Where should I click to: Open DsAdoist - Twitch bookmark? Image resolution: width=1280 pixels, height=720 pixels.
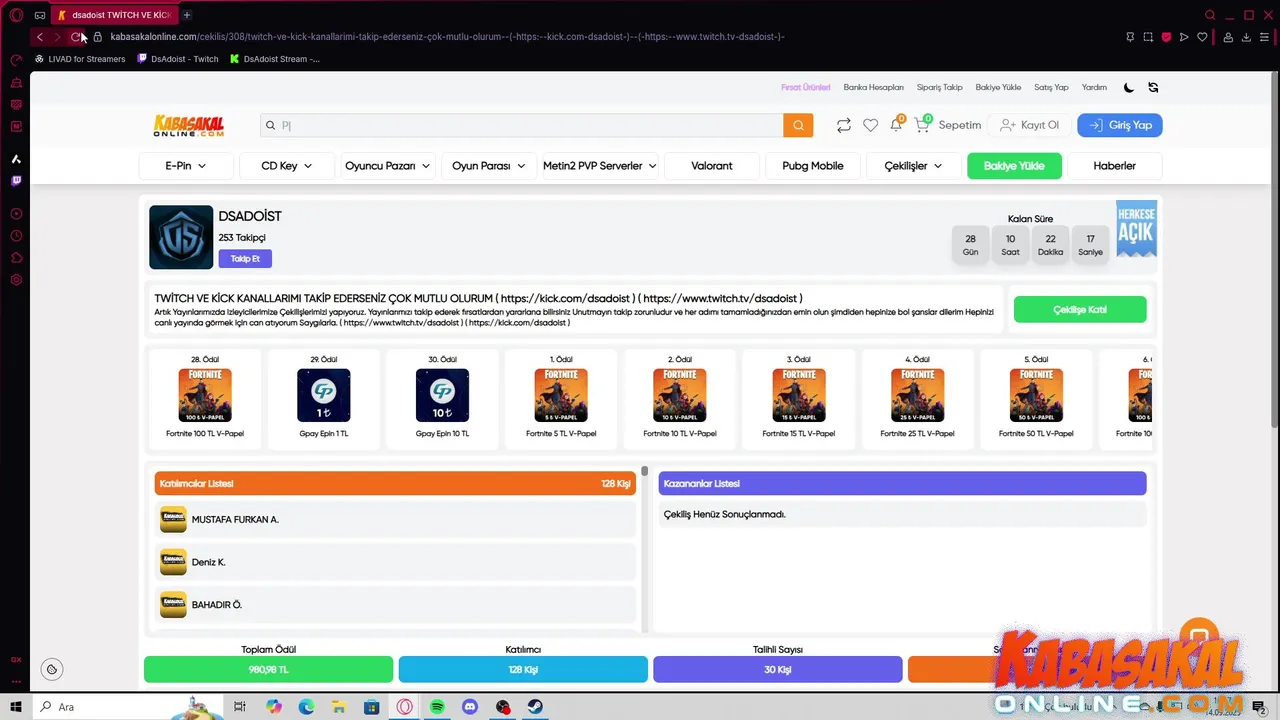pos(178,59)
